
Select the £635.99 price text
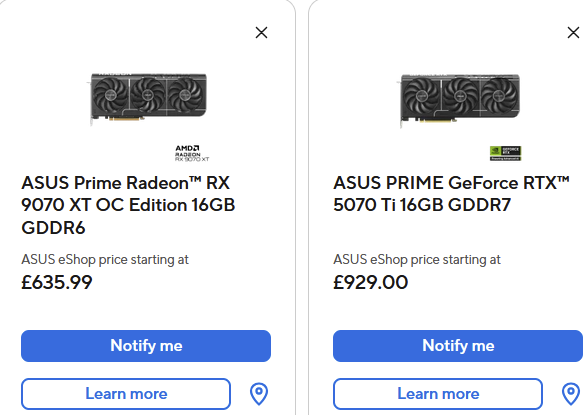[x=57, y=282]
